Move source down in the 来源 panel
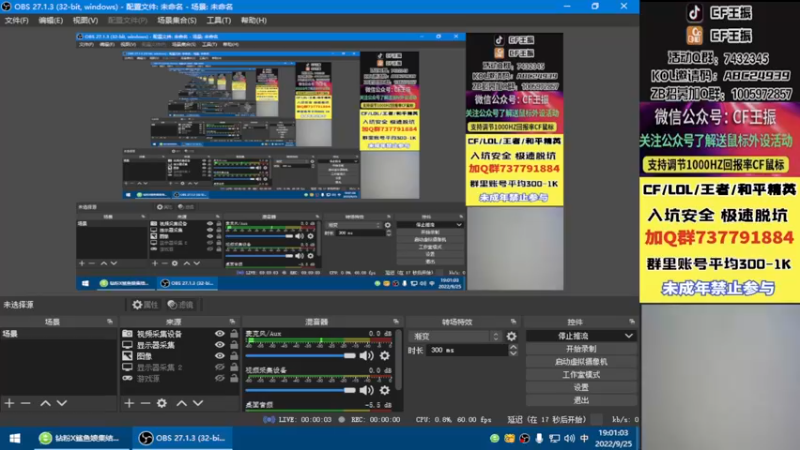Screen dimensions: 800x450 tap(198, 403)
